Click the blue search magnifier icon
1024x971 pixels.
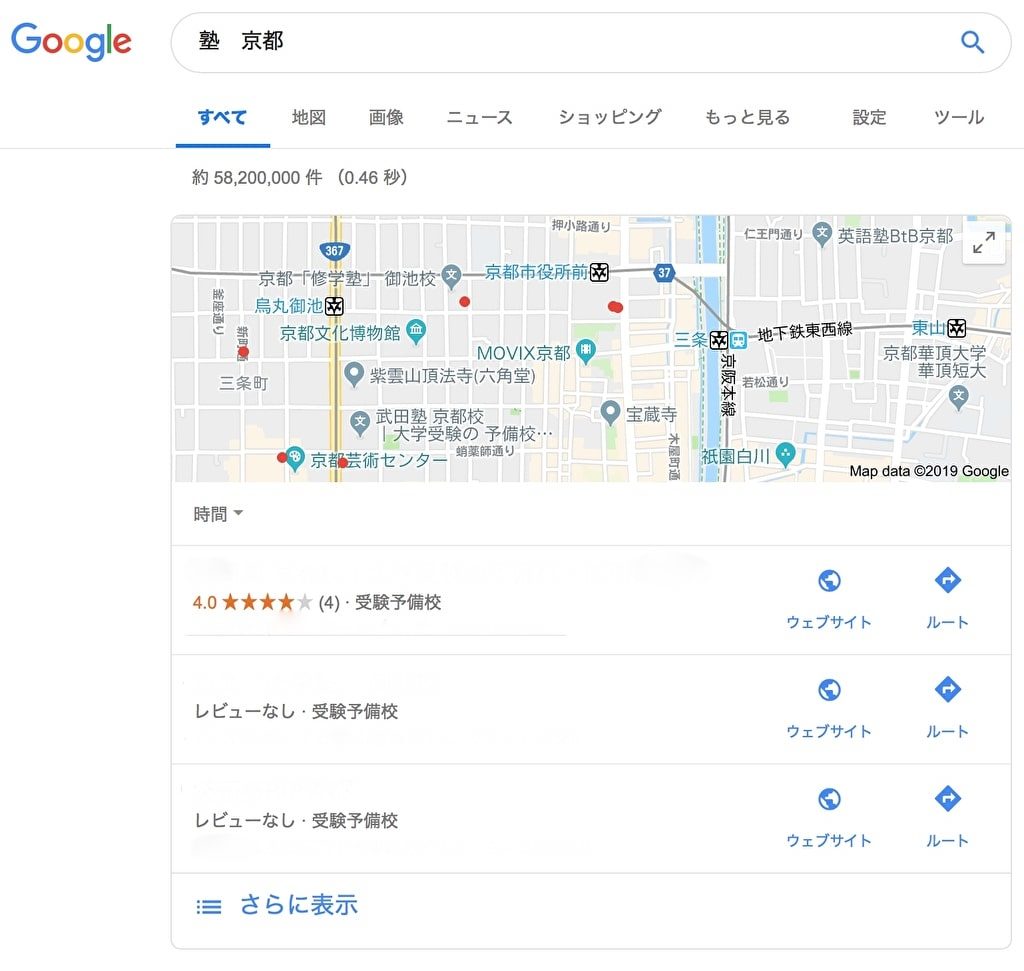[972, 42]
